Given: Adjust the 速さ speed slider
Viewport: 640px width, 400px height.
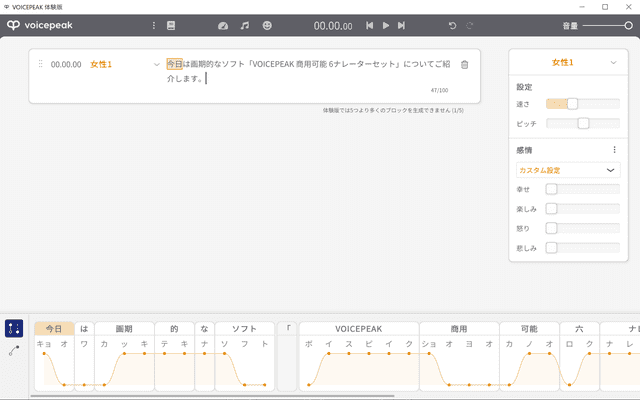Looking at the screenshot, I should pos(582,104).
